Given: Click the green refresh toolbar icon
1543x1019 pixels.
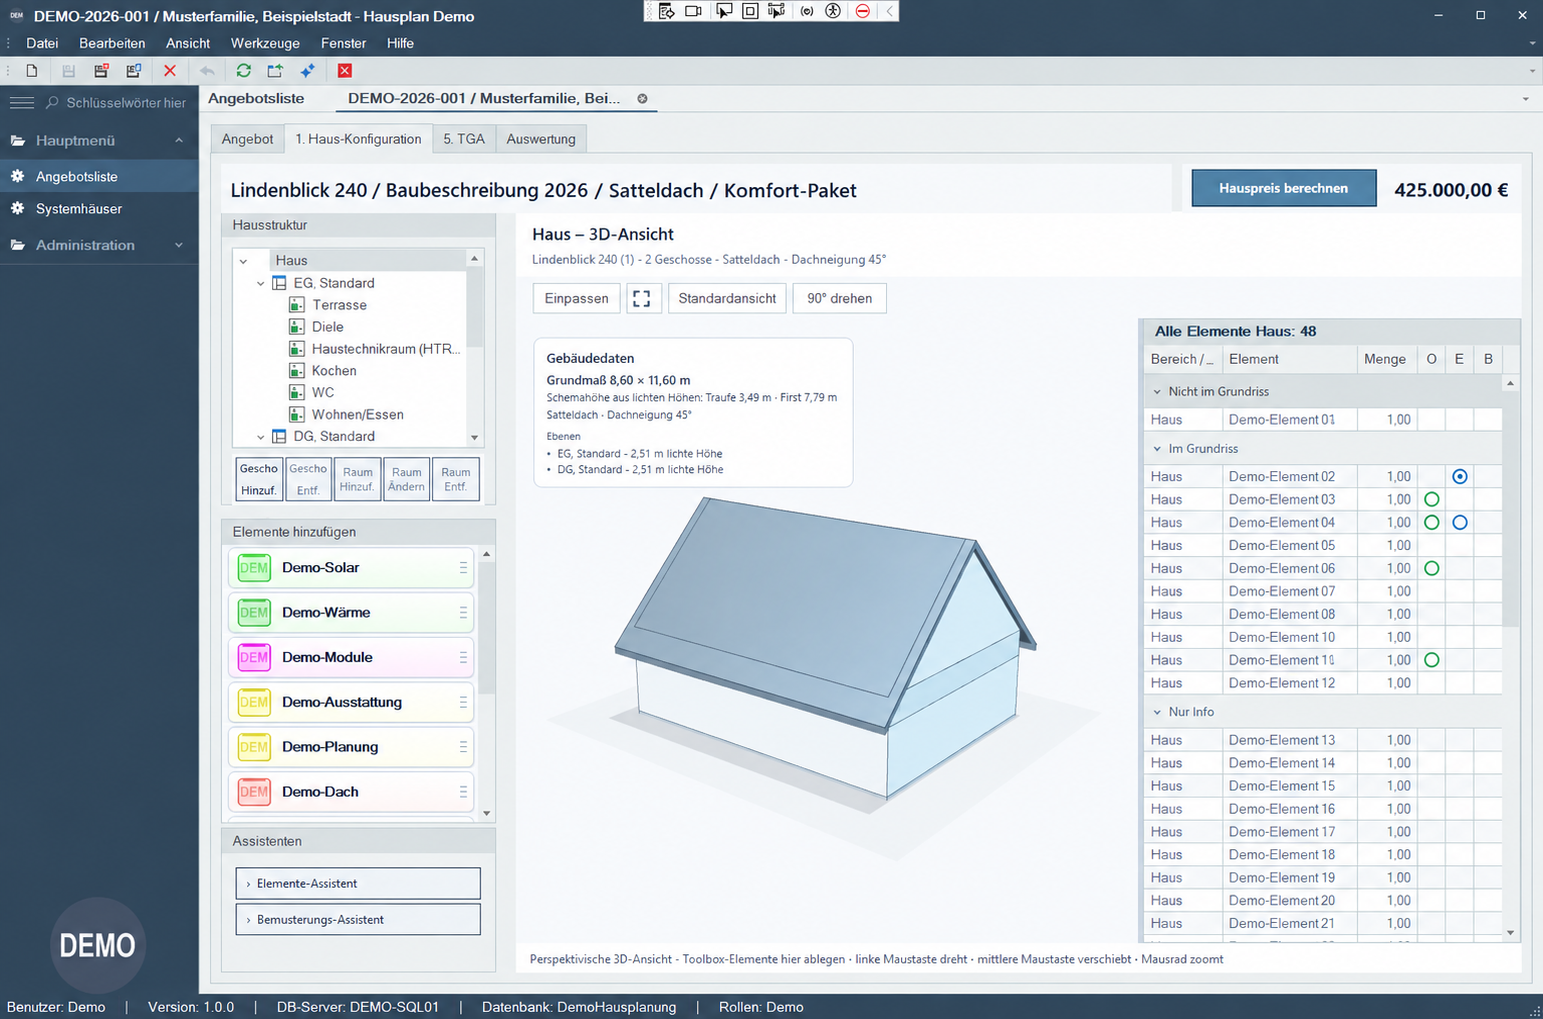Looking at the screenshot, I should (243, 71).
